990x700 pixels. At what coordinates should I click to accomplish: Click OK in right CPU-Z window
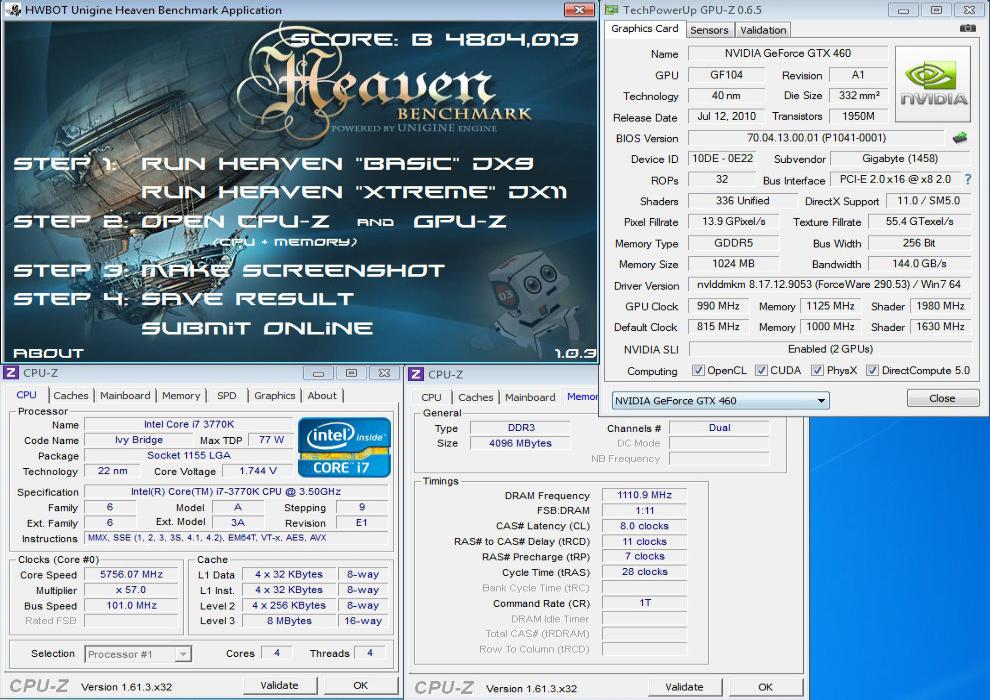pos(765,687)
